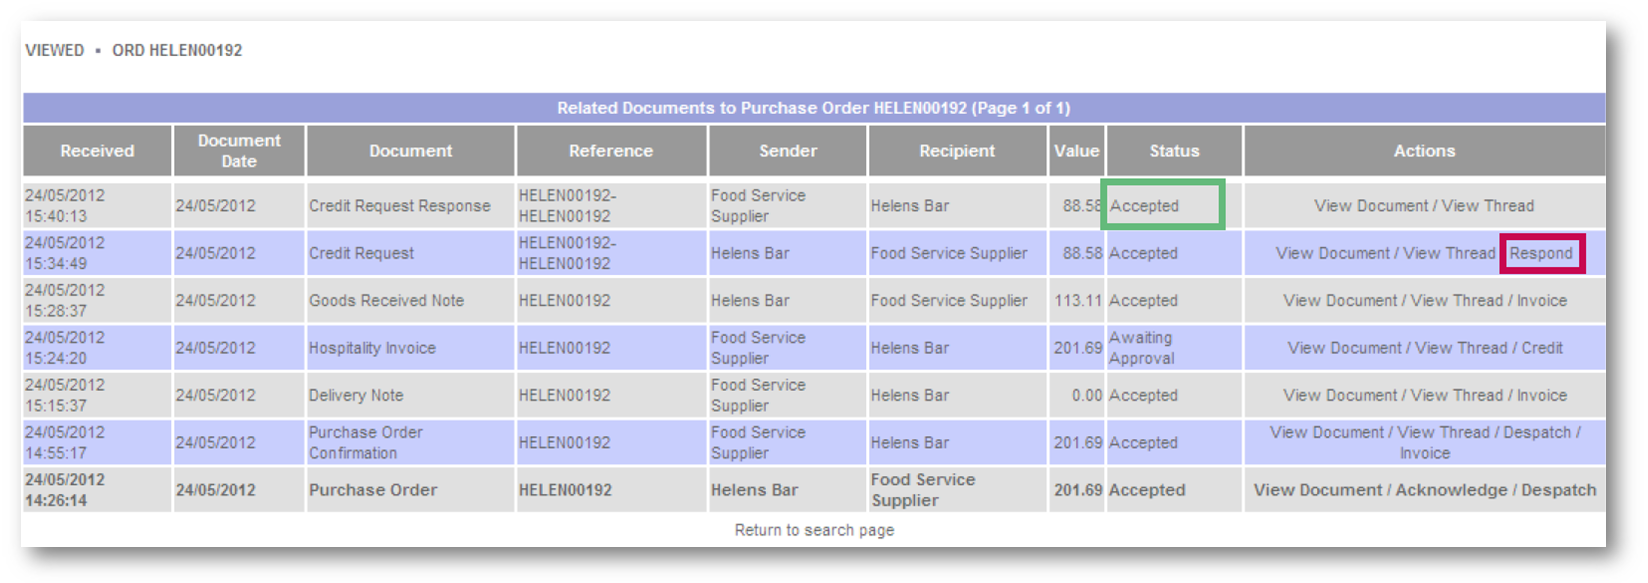
Task: Click the Sender column header
Action: (787, 151)
